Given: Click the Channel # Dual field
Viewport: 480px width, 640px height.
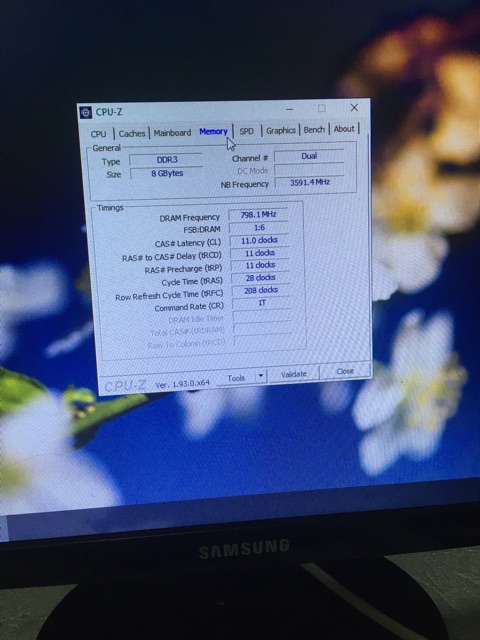Looking at the screenshot, I should pyautogui.click(x=309, y=156).
